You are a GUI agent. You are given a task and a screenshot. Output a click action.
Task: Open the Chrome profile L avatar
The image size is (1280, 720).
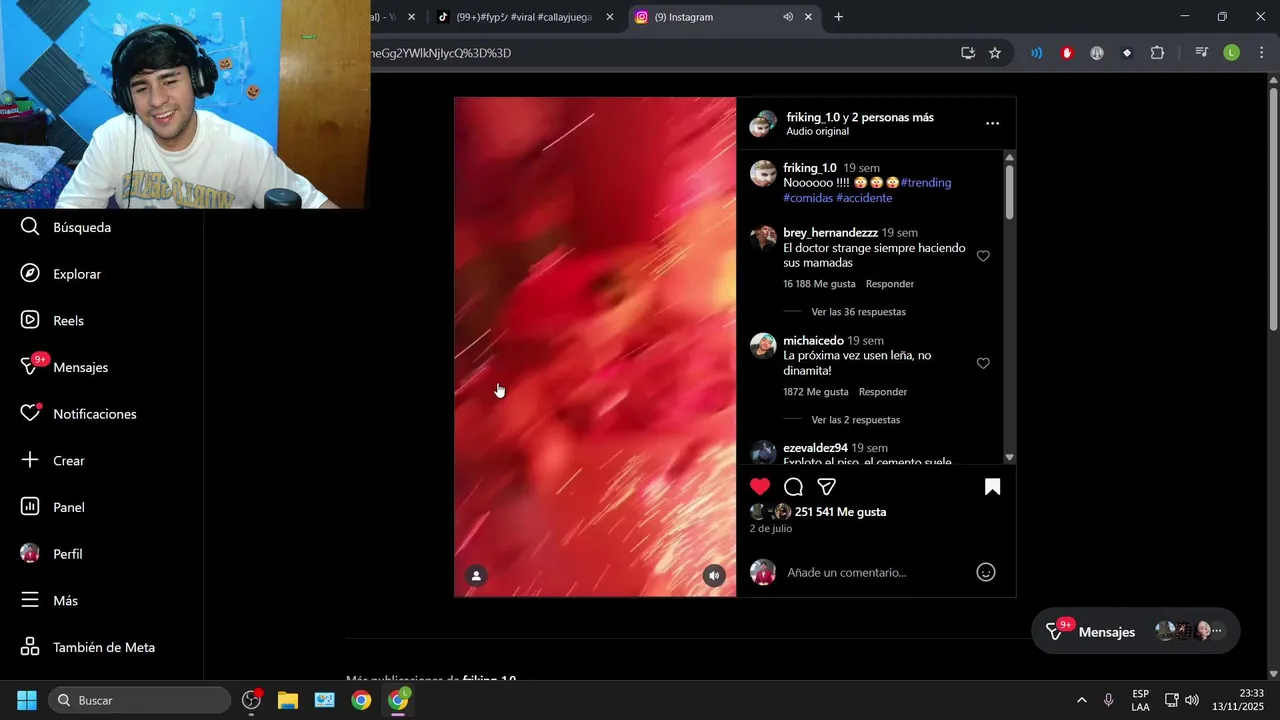1231,53
